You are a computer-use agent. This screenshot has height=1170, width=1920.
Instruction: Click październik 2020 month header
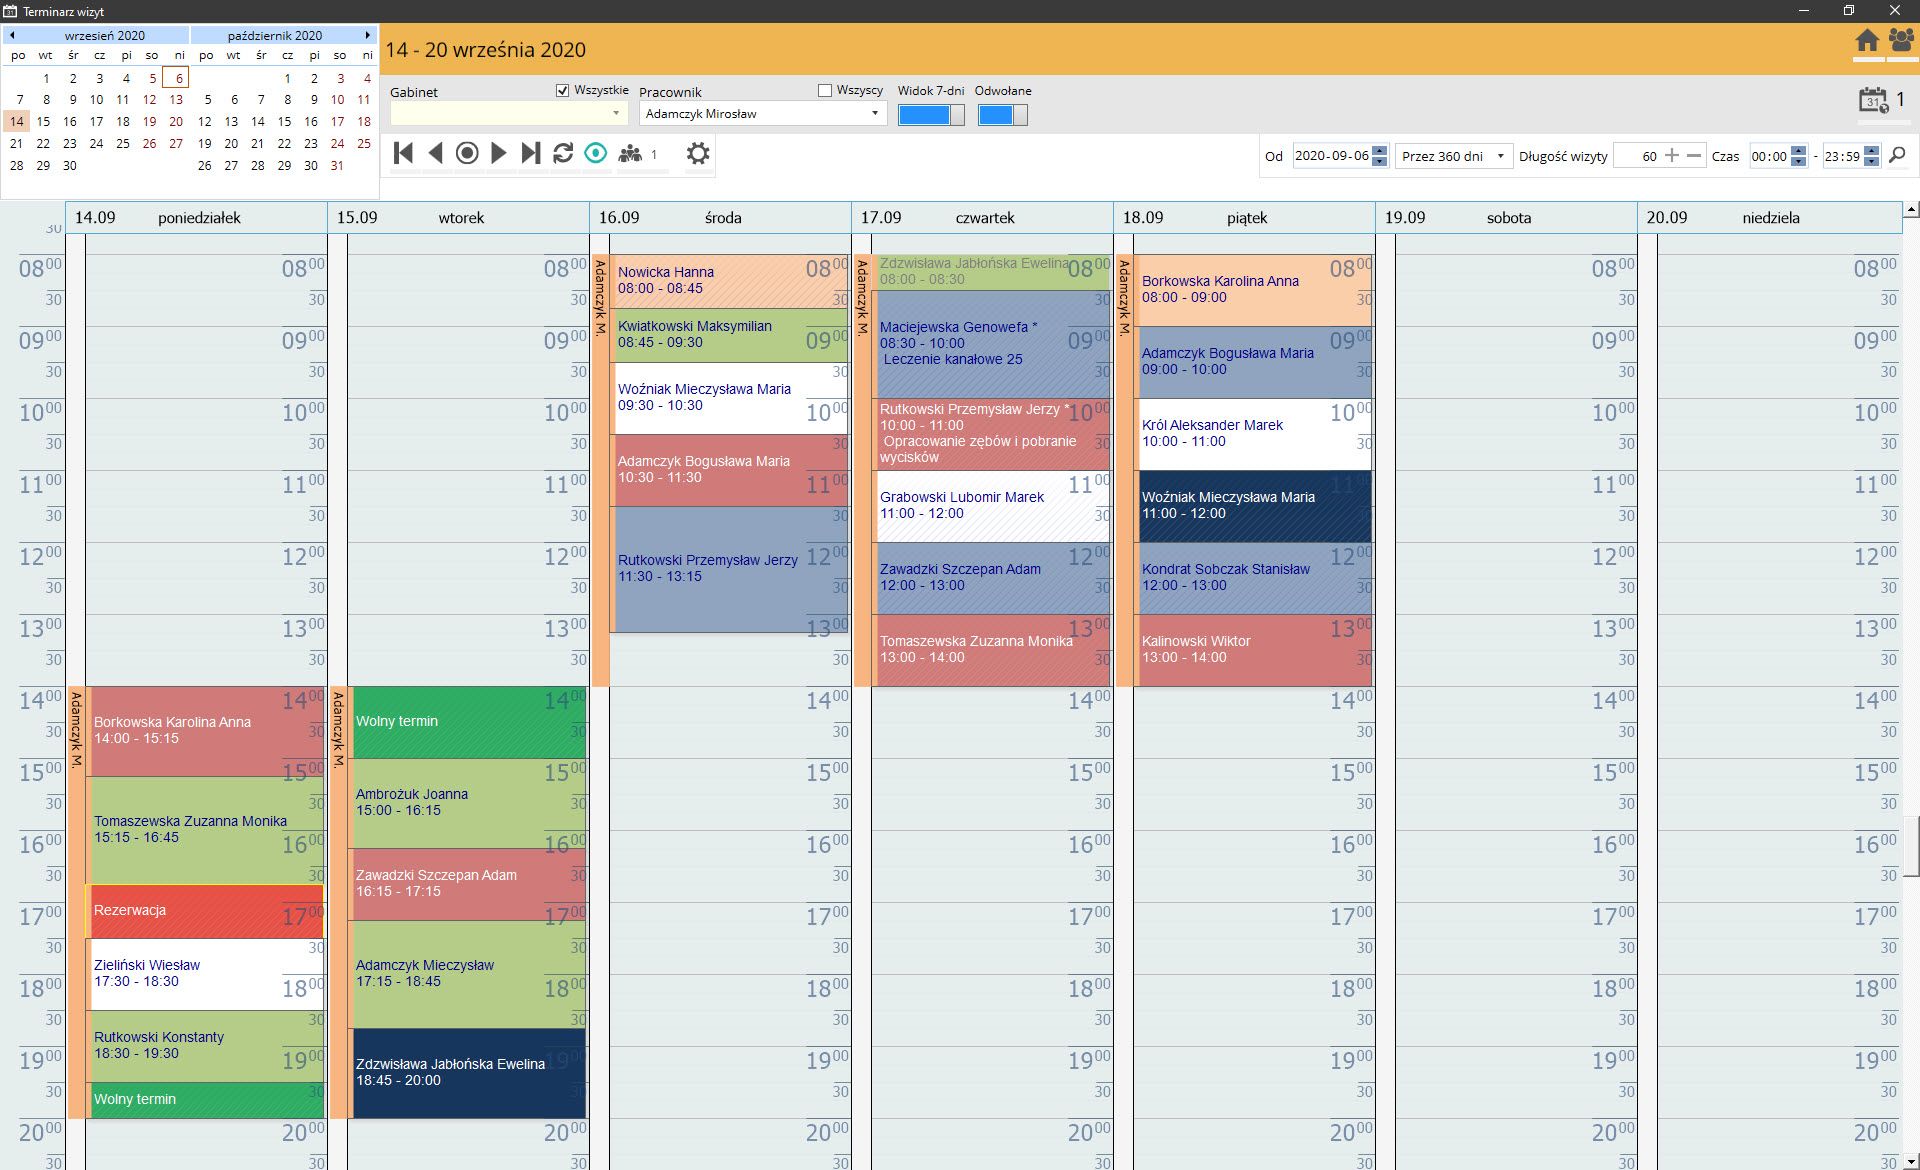coord(274,35)
